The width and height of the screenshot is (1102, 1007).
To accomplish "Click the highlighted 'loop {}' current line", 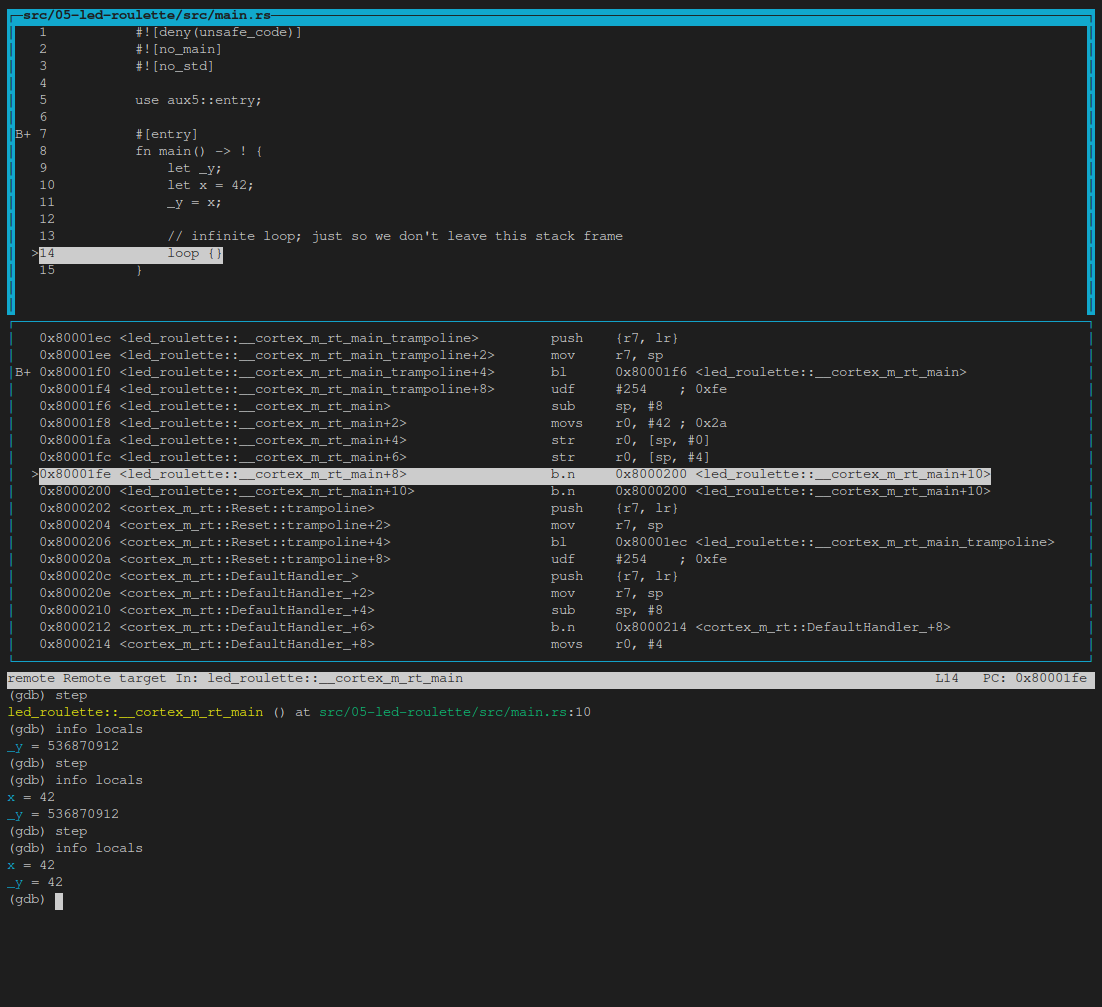I will (131, 254).
